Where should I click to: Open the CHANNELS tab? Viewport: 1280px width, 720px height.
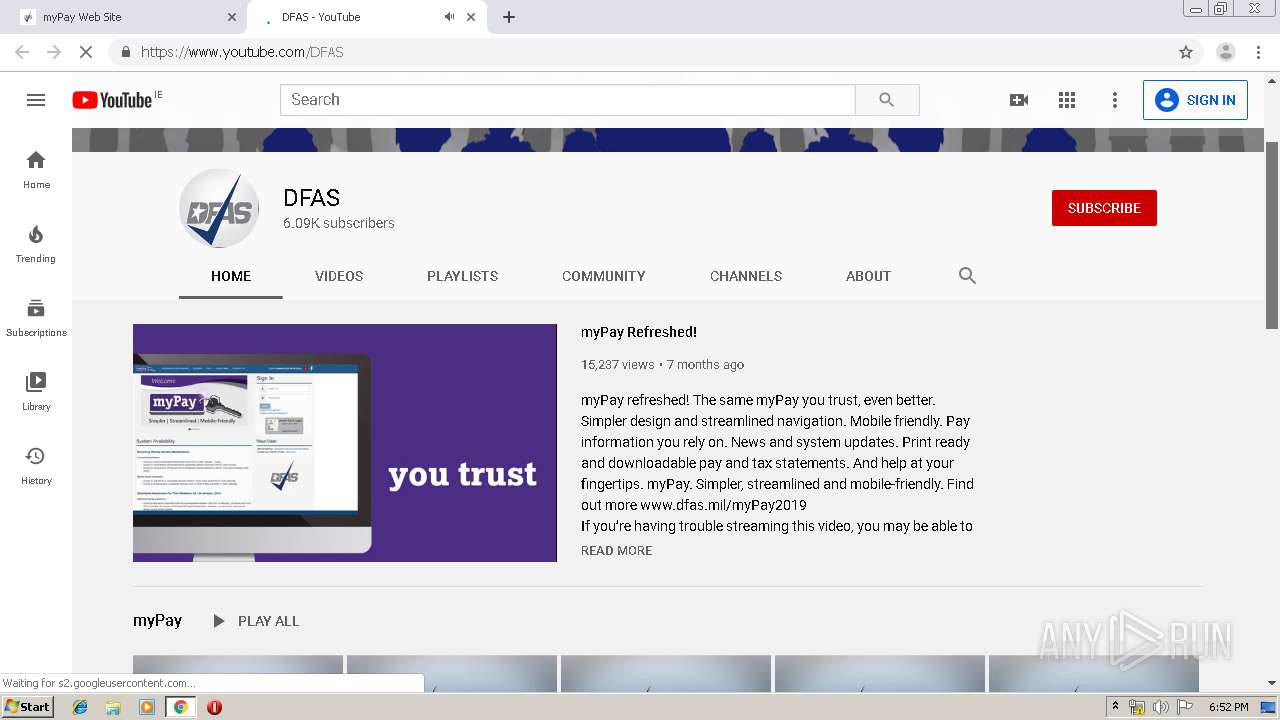(x=746, y=276)
